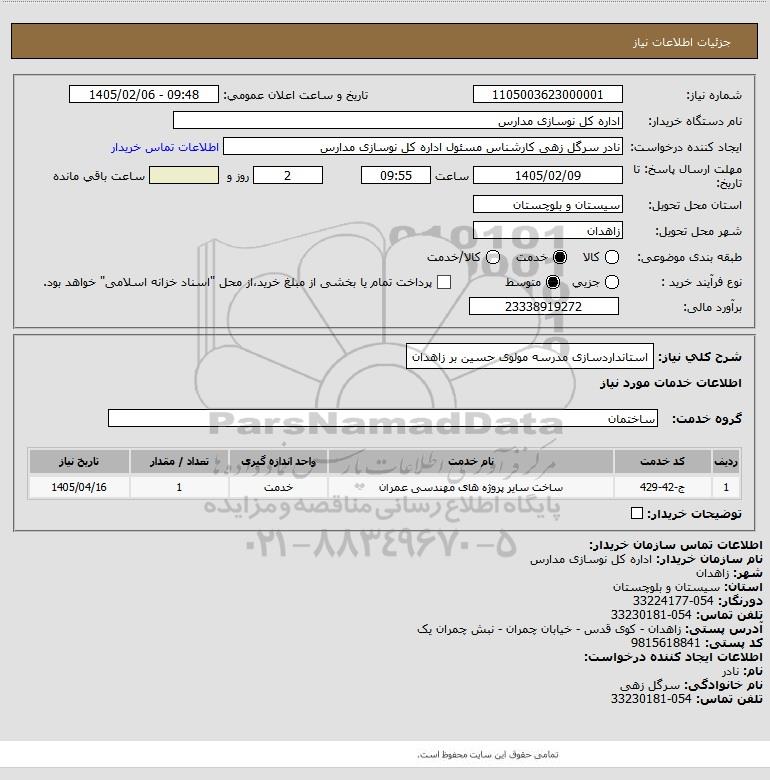770x780 pixels.
Task: Select the کالا radio button
Action: coord(611,257)
